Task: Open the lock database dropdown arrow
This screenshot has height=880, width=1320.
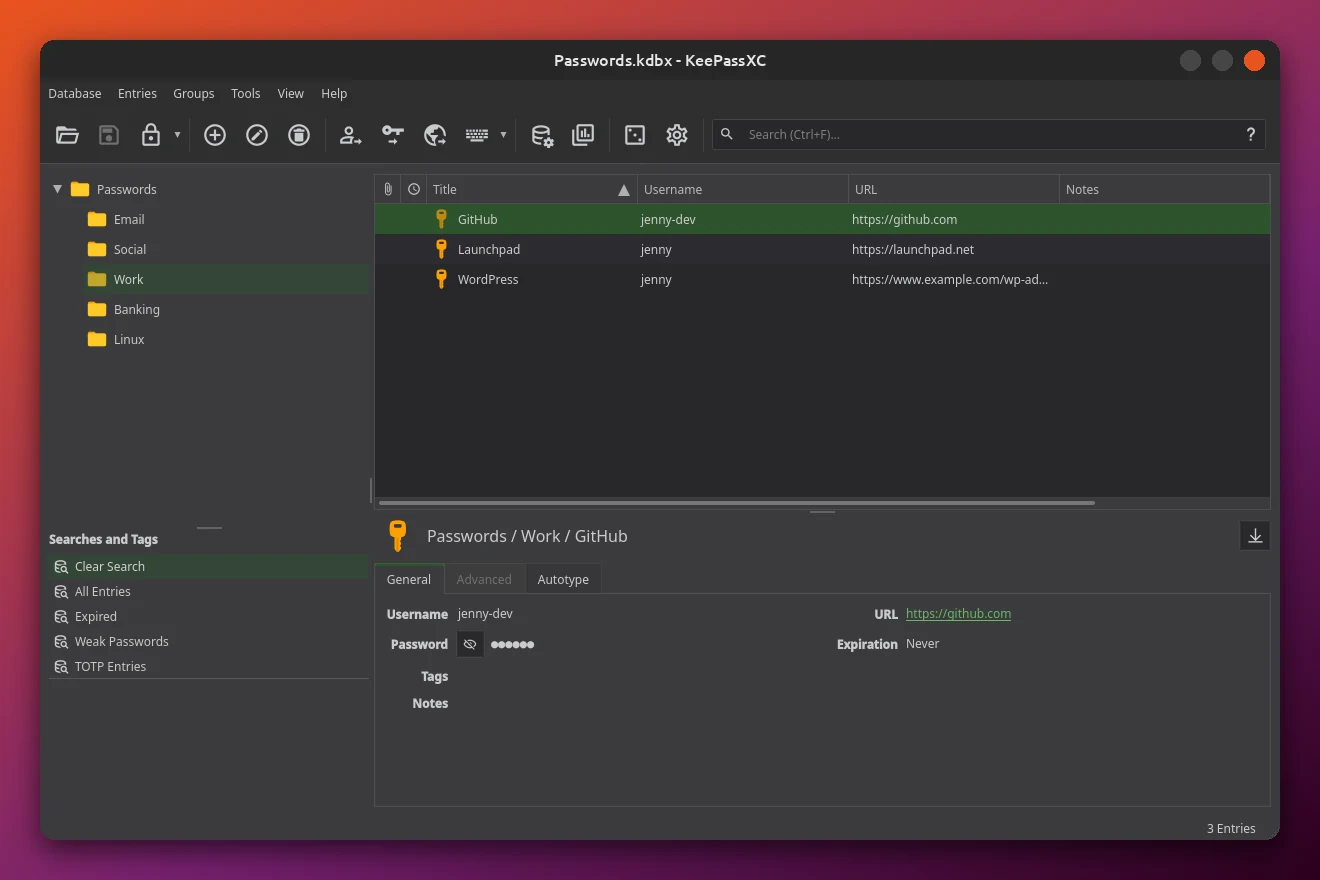Action: (x=177, y=135)
